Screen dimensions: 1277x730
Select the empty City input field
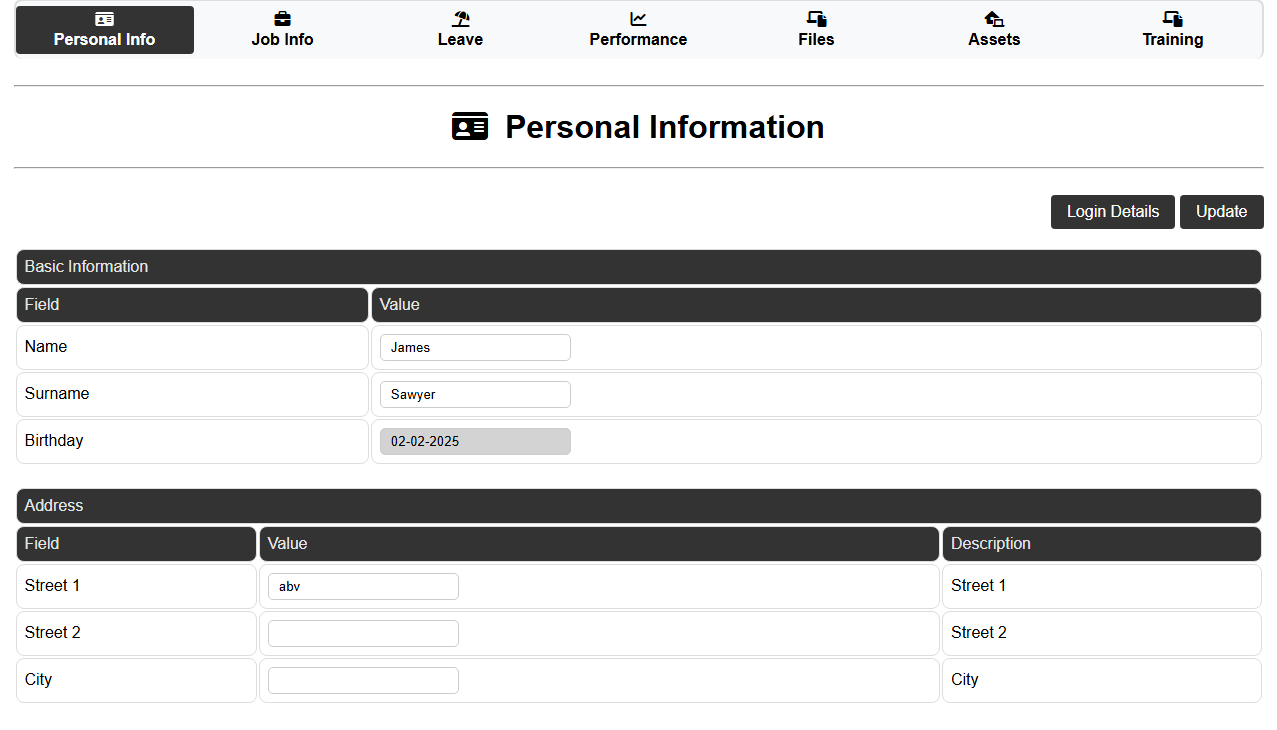coord(363,680)
